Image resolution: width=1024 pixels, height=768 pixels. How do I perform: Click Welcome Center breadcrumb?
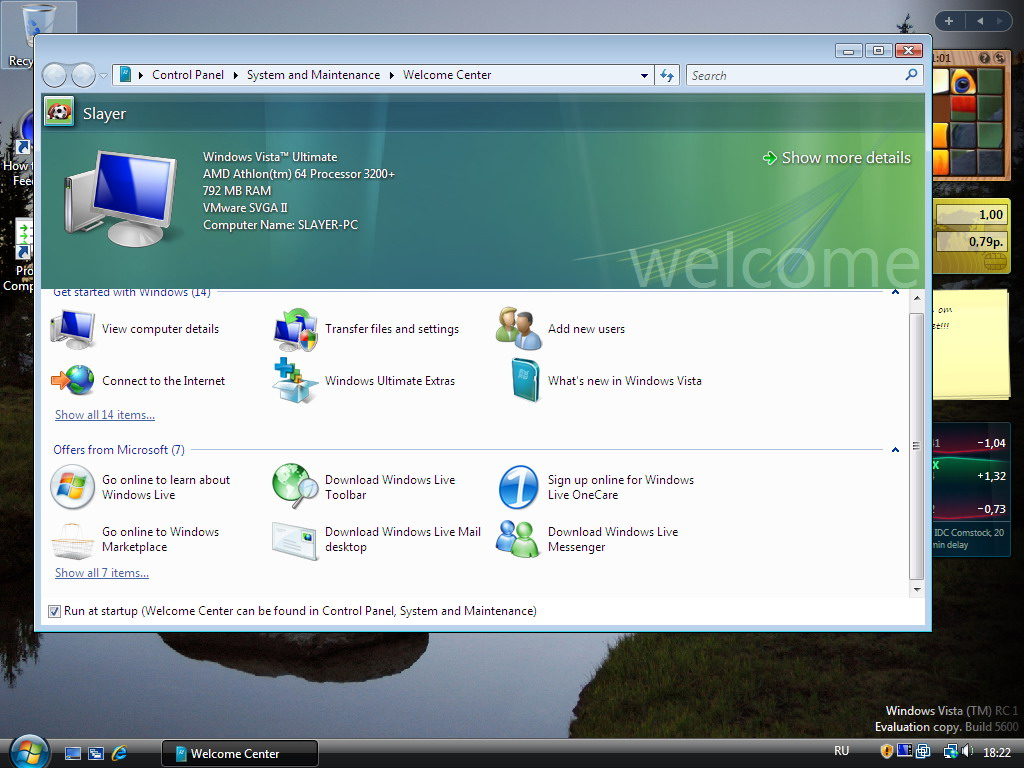tap(447, 75)
